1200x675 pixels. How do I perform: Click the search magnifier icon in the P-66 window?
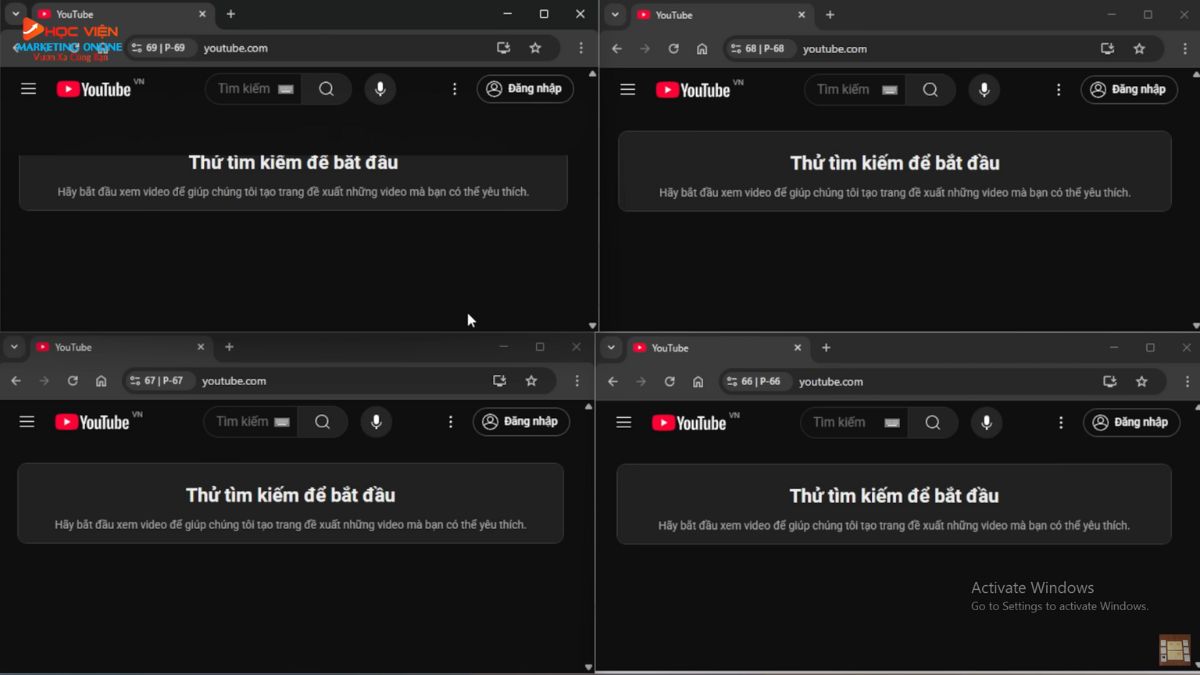click(933, 422)
